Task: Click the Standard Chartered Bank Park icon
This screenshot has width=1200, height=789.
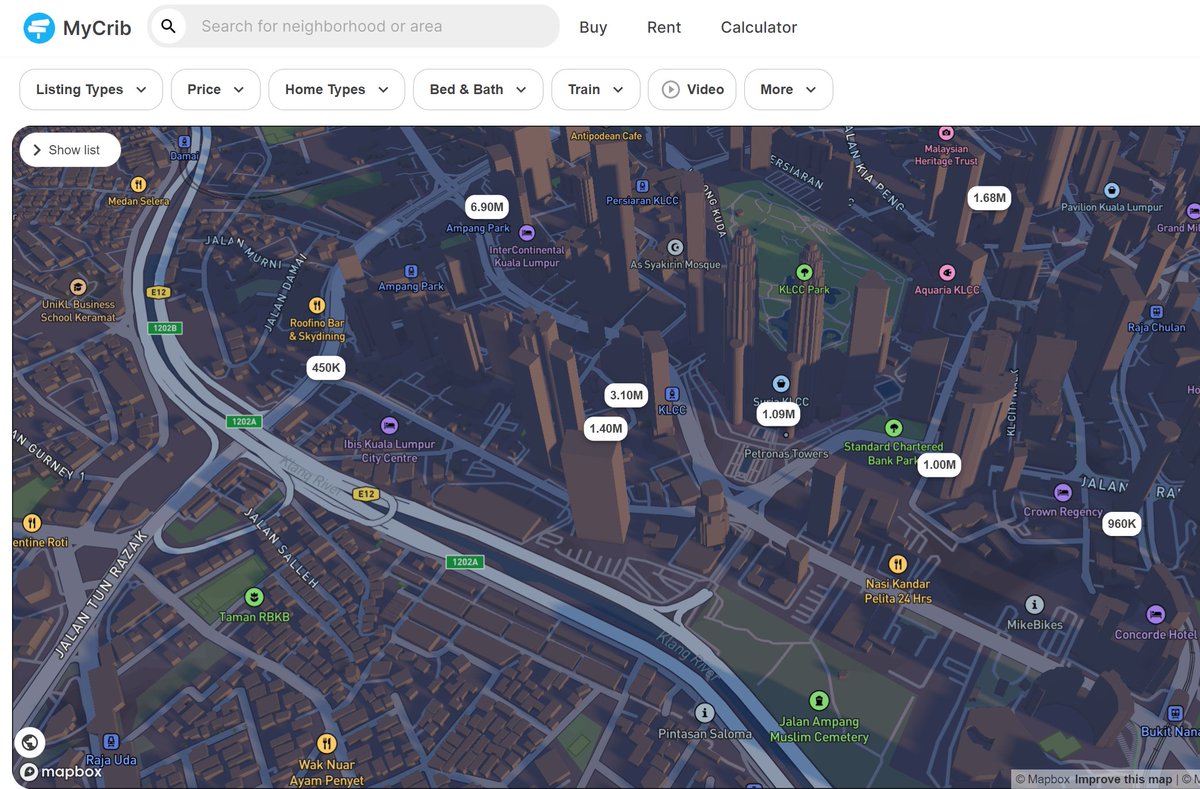Action: click(x=894, y=428)
